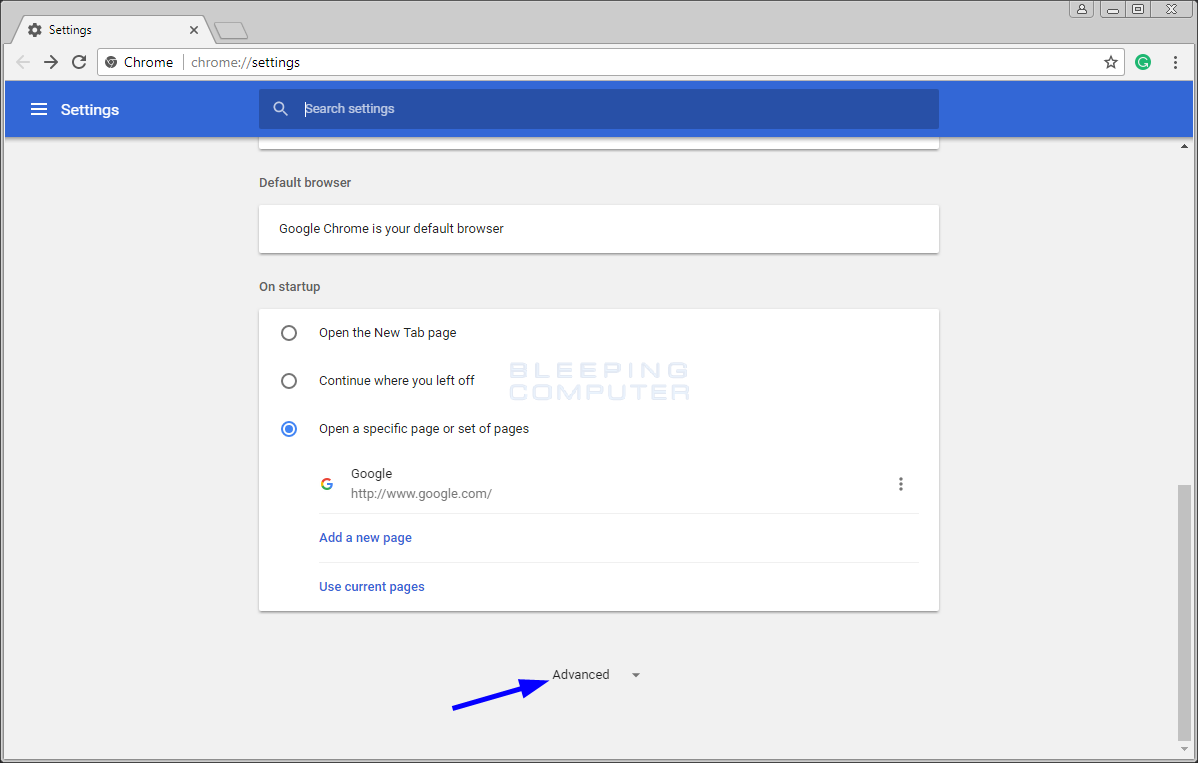Click the Google startup page name
The width and height of the screenshot is (1198, 763).
[x=371, y=474]
